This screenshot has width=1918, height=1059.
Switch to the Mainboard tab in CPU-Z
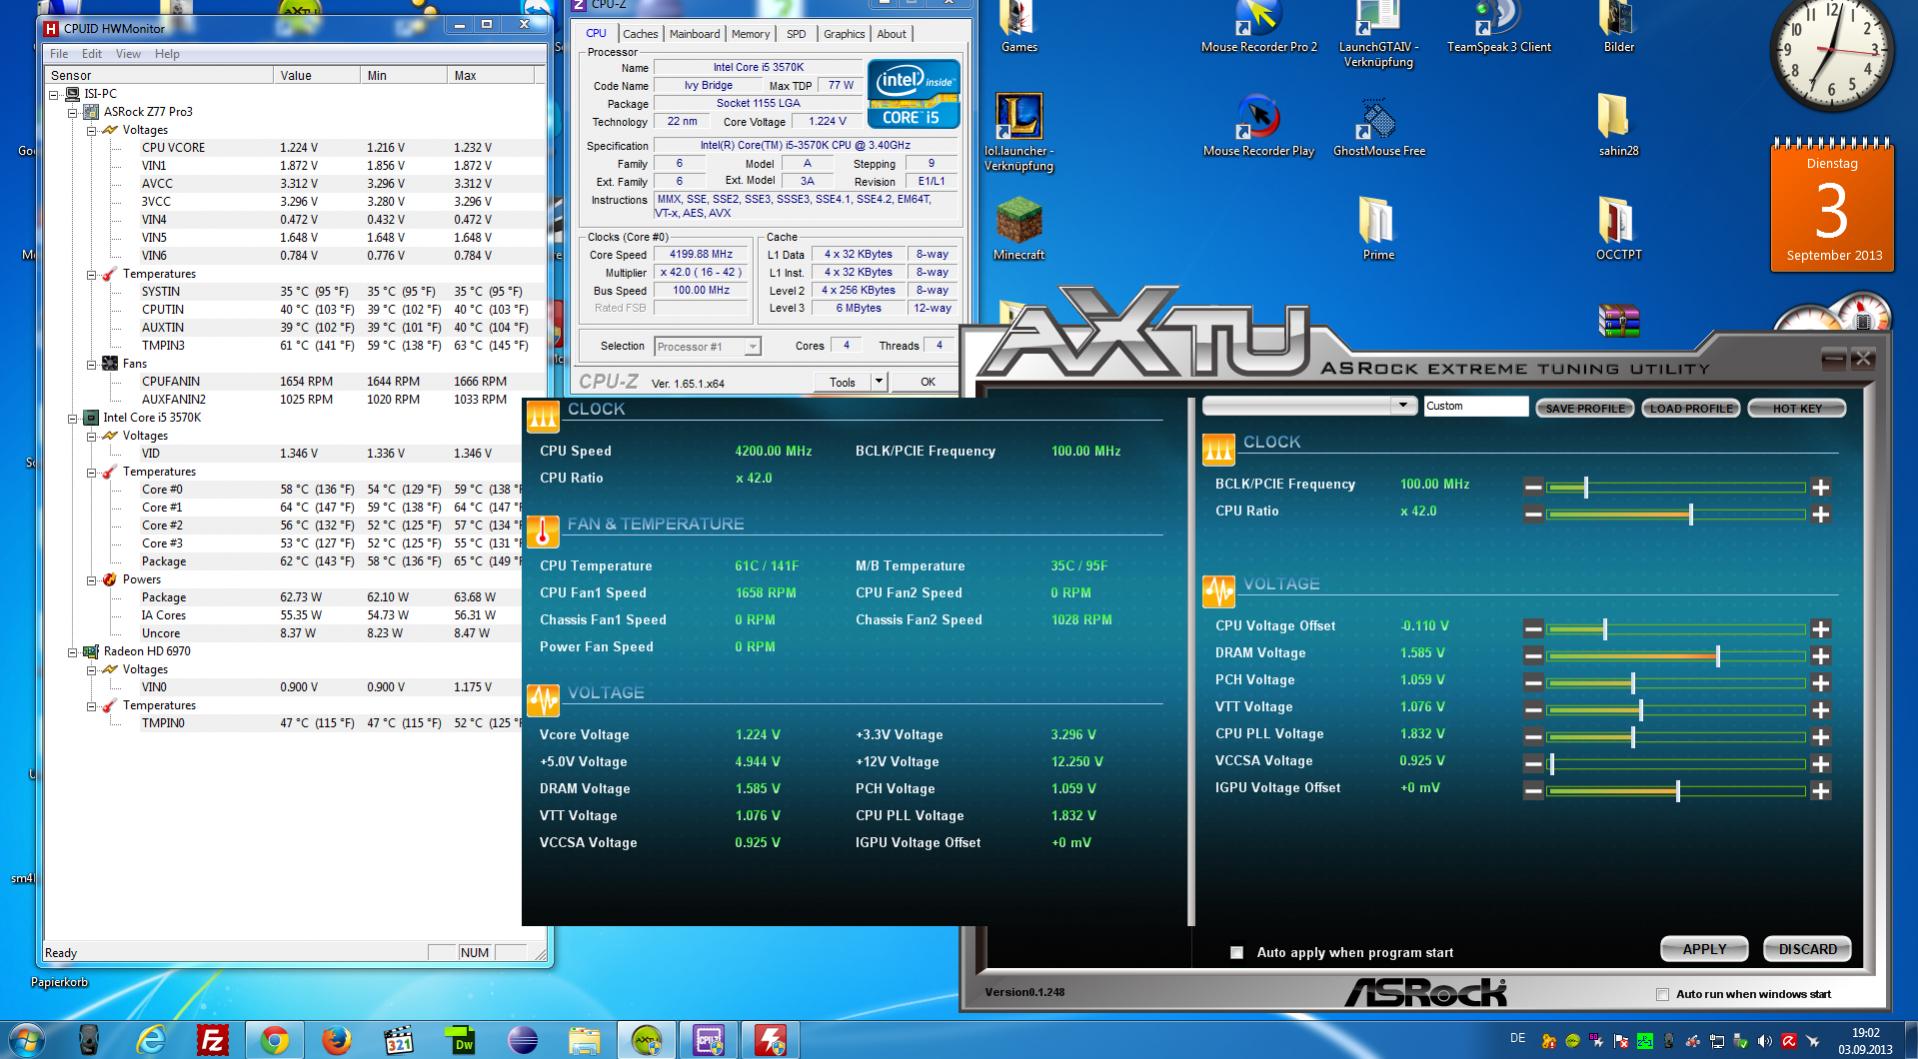pos(694,34)
